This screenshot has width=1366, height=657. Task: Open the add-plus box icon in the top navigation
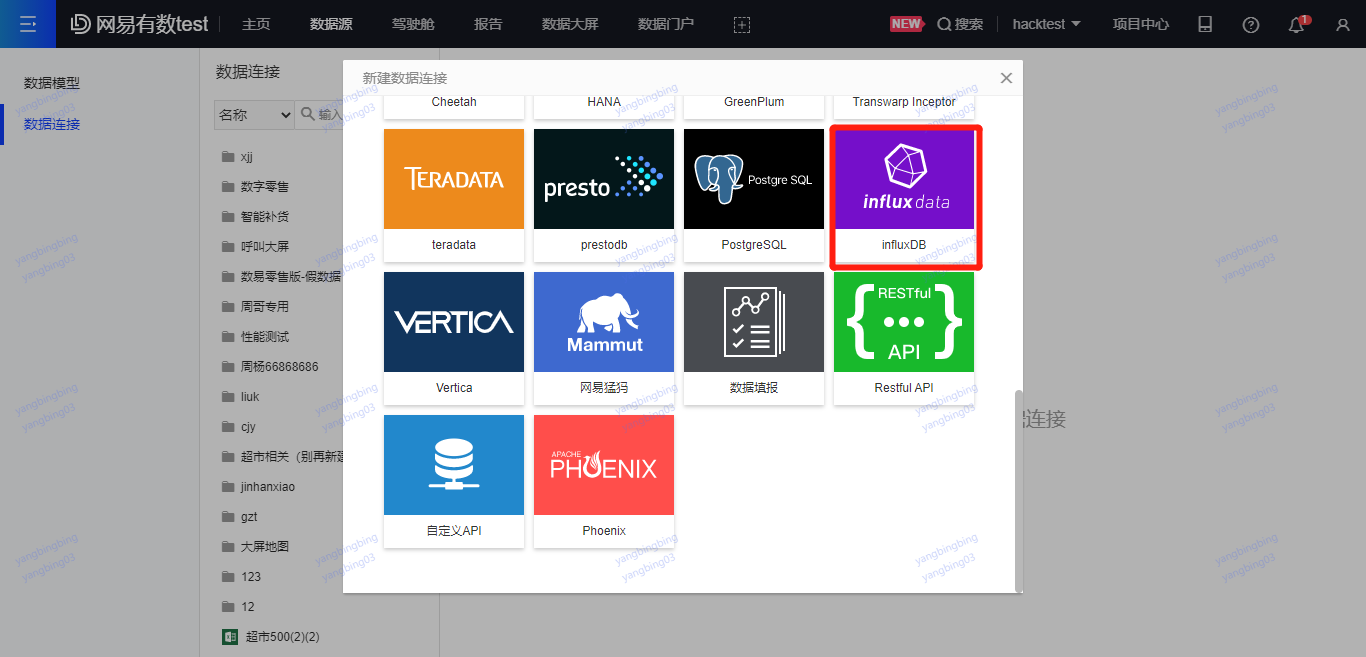(742, 24)
